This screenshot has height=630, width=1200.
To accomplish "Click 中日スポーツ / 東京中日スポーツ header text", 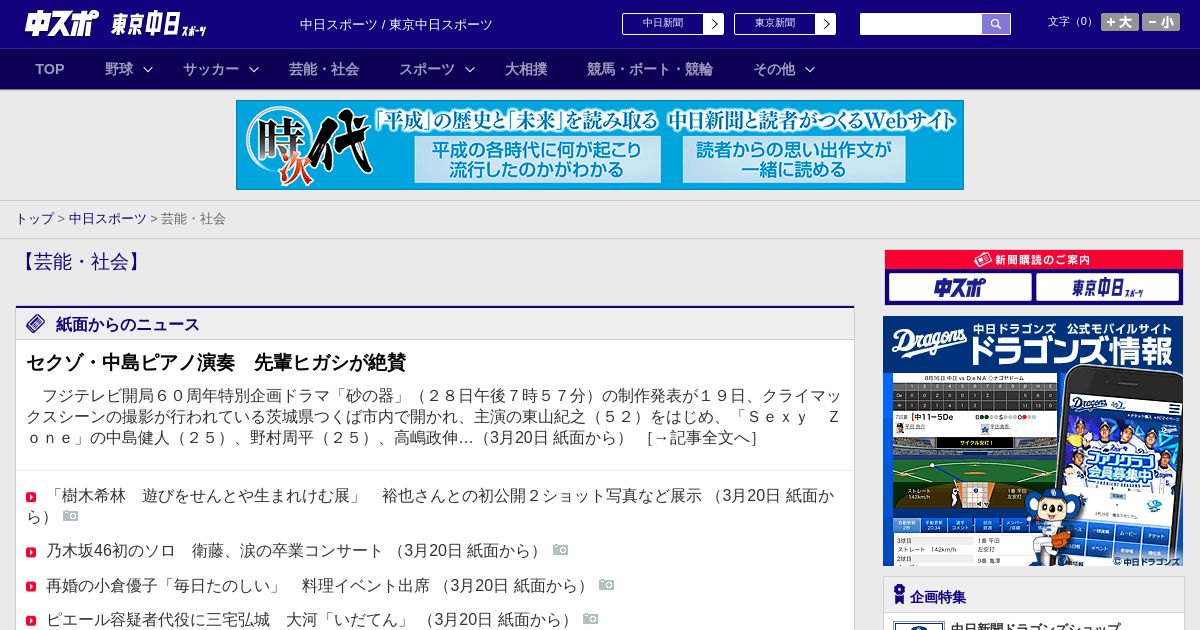I will point(396,24).
